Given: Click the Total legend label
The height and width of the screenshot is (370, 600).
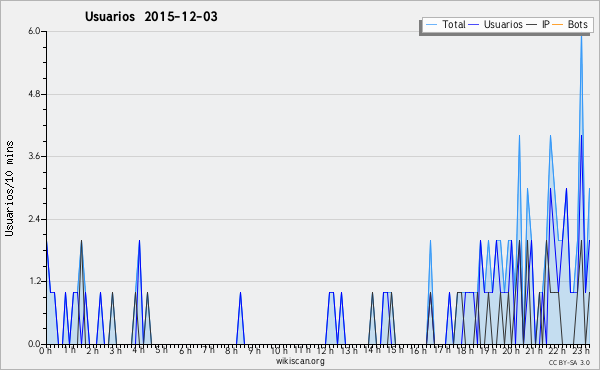Looking at the screenshot, I should pos(454,24).
